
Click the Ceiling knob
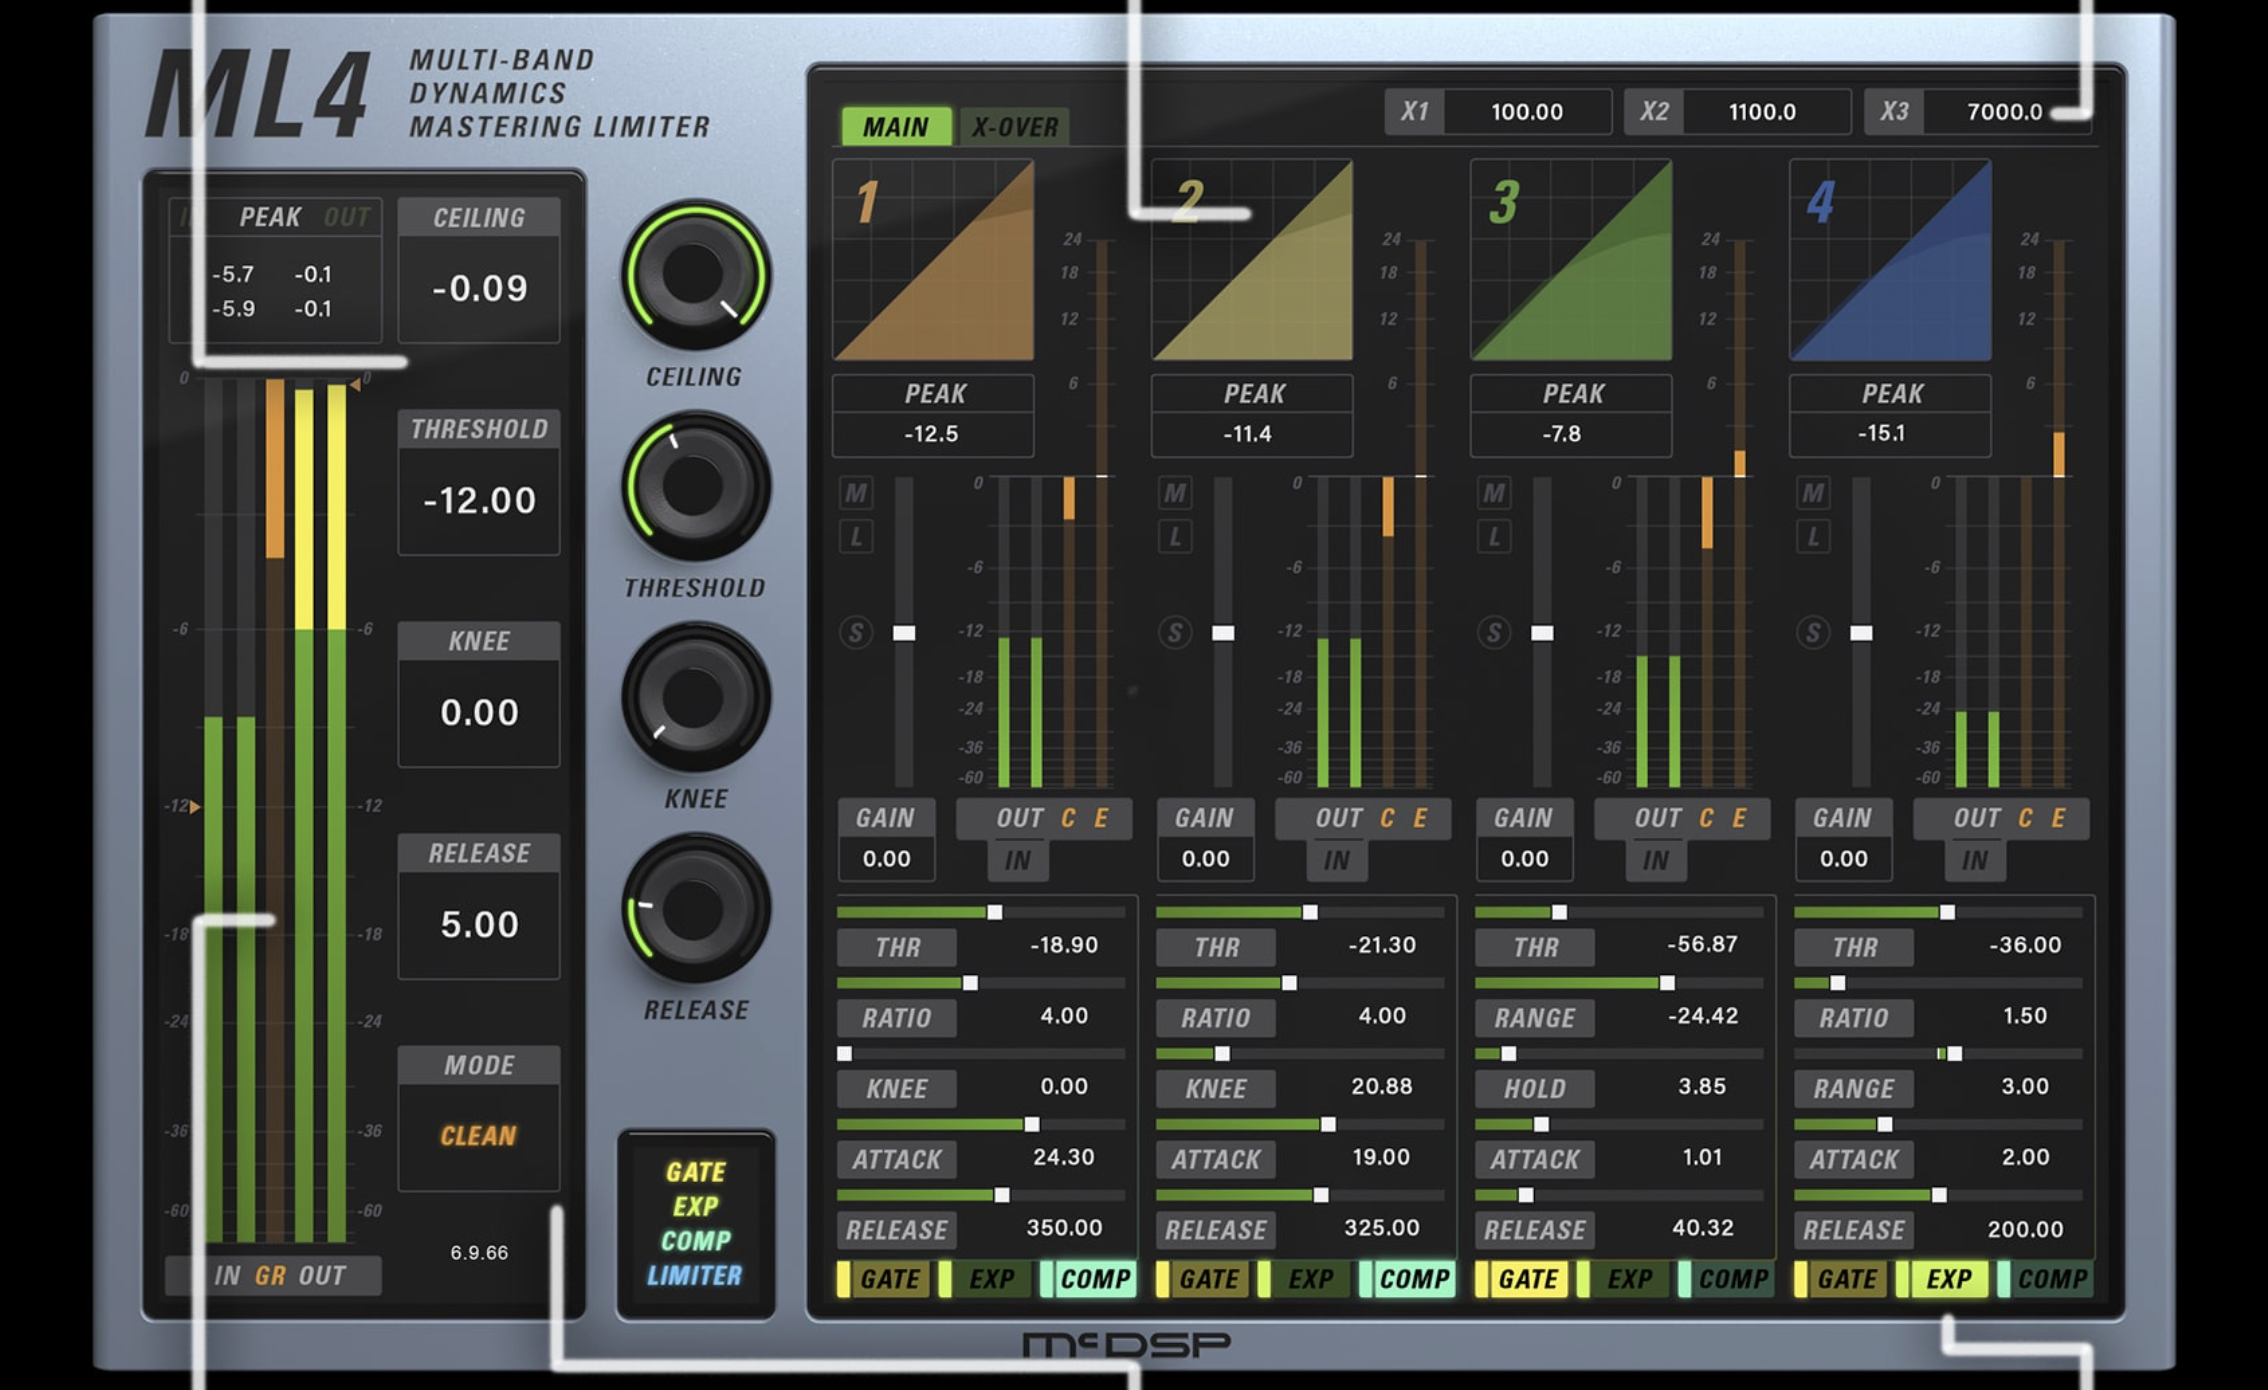[x=695, y=274]
